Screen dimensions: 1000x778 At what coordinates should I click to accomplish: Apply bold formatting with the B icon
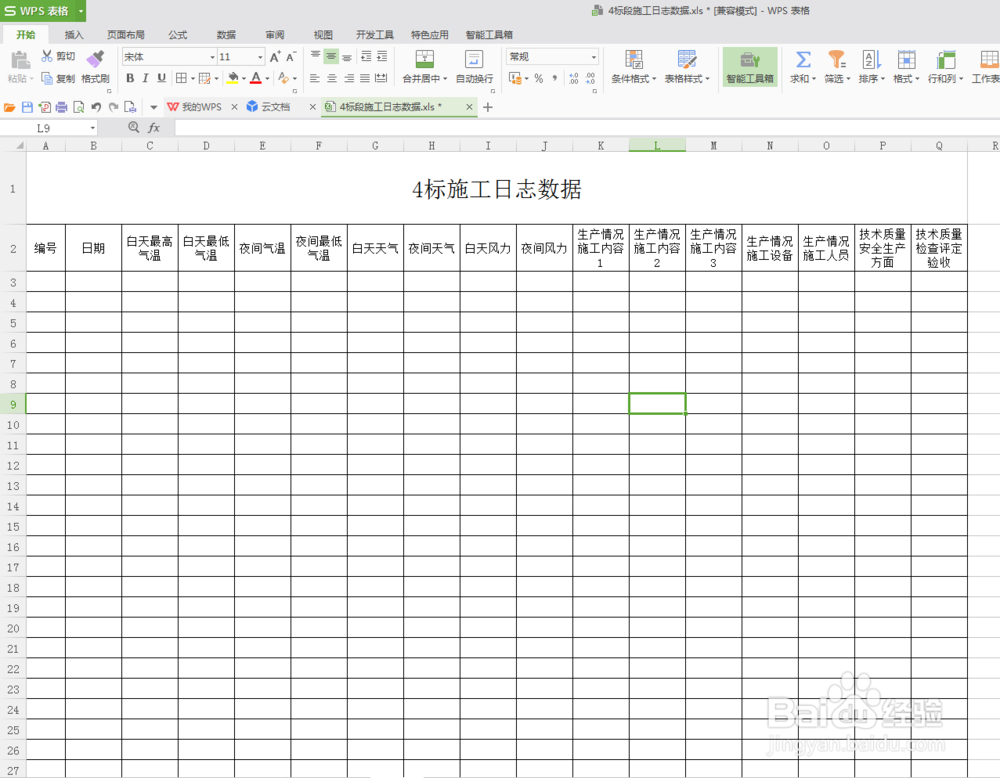pyautogui.click(x=131, y=78)
